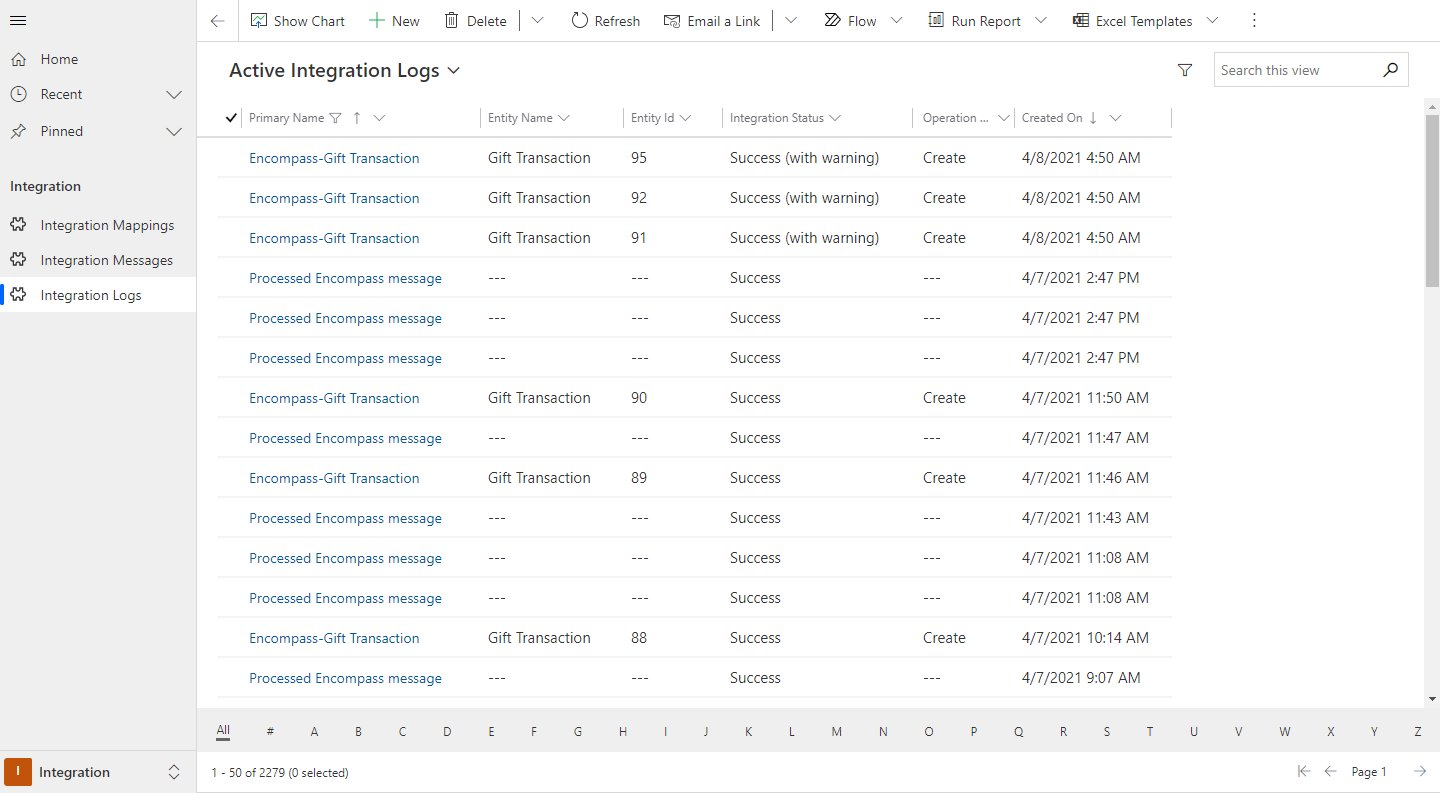Open Integration Mappings in the sidebar

coord(107,225)
